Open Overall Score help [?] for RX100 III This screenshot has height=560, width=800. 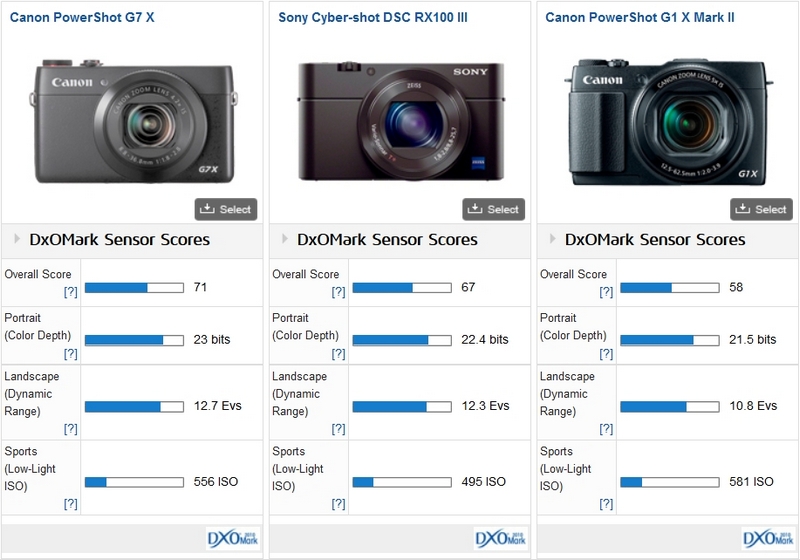338,292
